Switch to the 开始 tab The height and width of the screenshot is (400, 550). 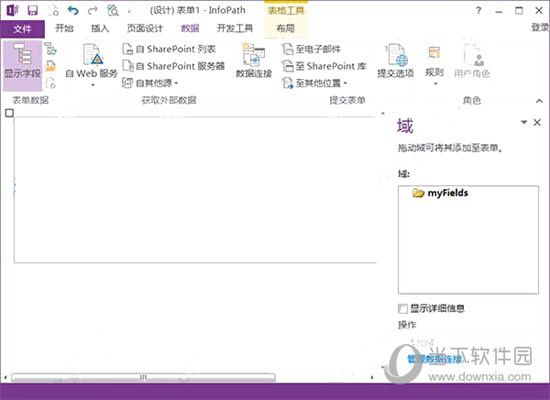coord(64,28)
